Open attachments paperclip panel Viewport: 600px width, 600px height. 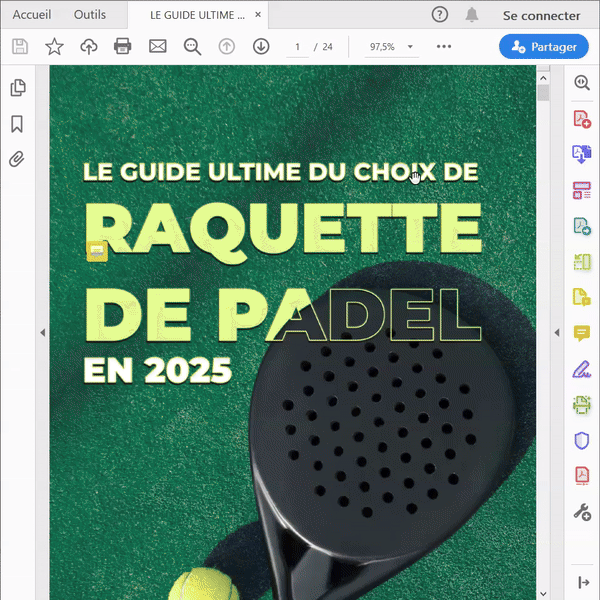(17, 159)
